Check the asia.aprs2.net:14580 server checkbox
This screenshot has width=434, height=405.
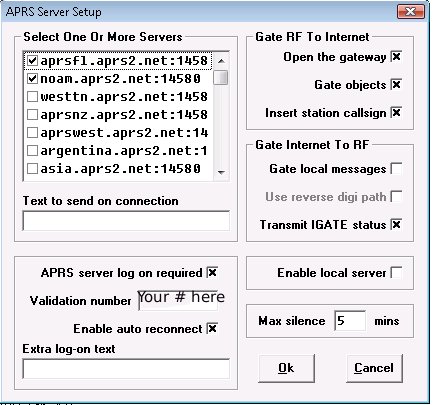(x=32, y=169)
